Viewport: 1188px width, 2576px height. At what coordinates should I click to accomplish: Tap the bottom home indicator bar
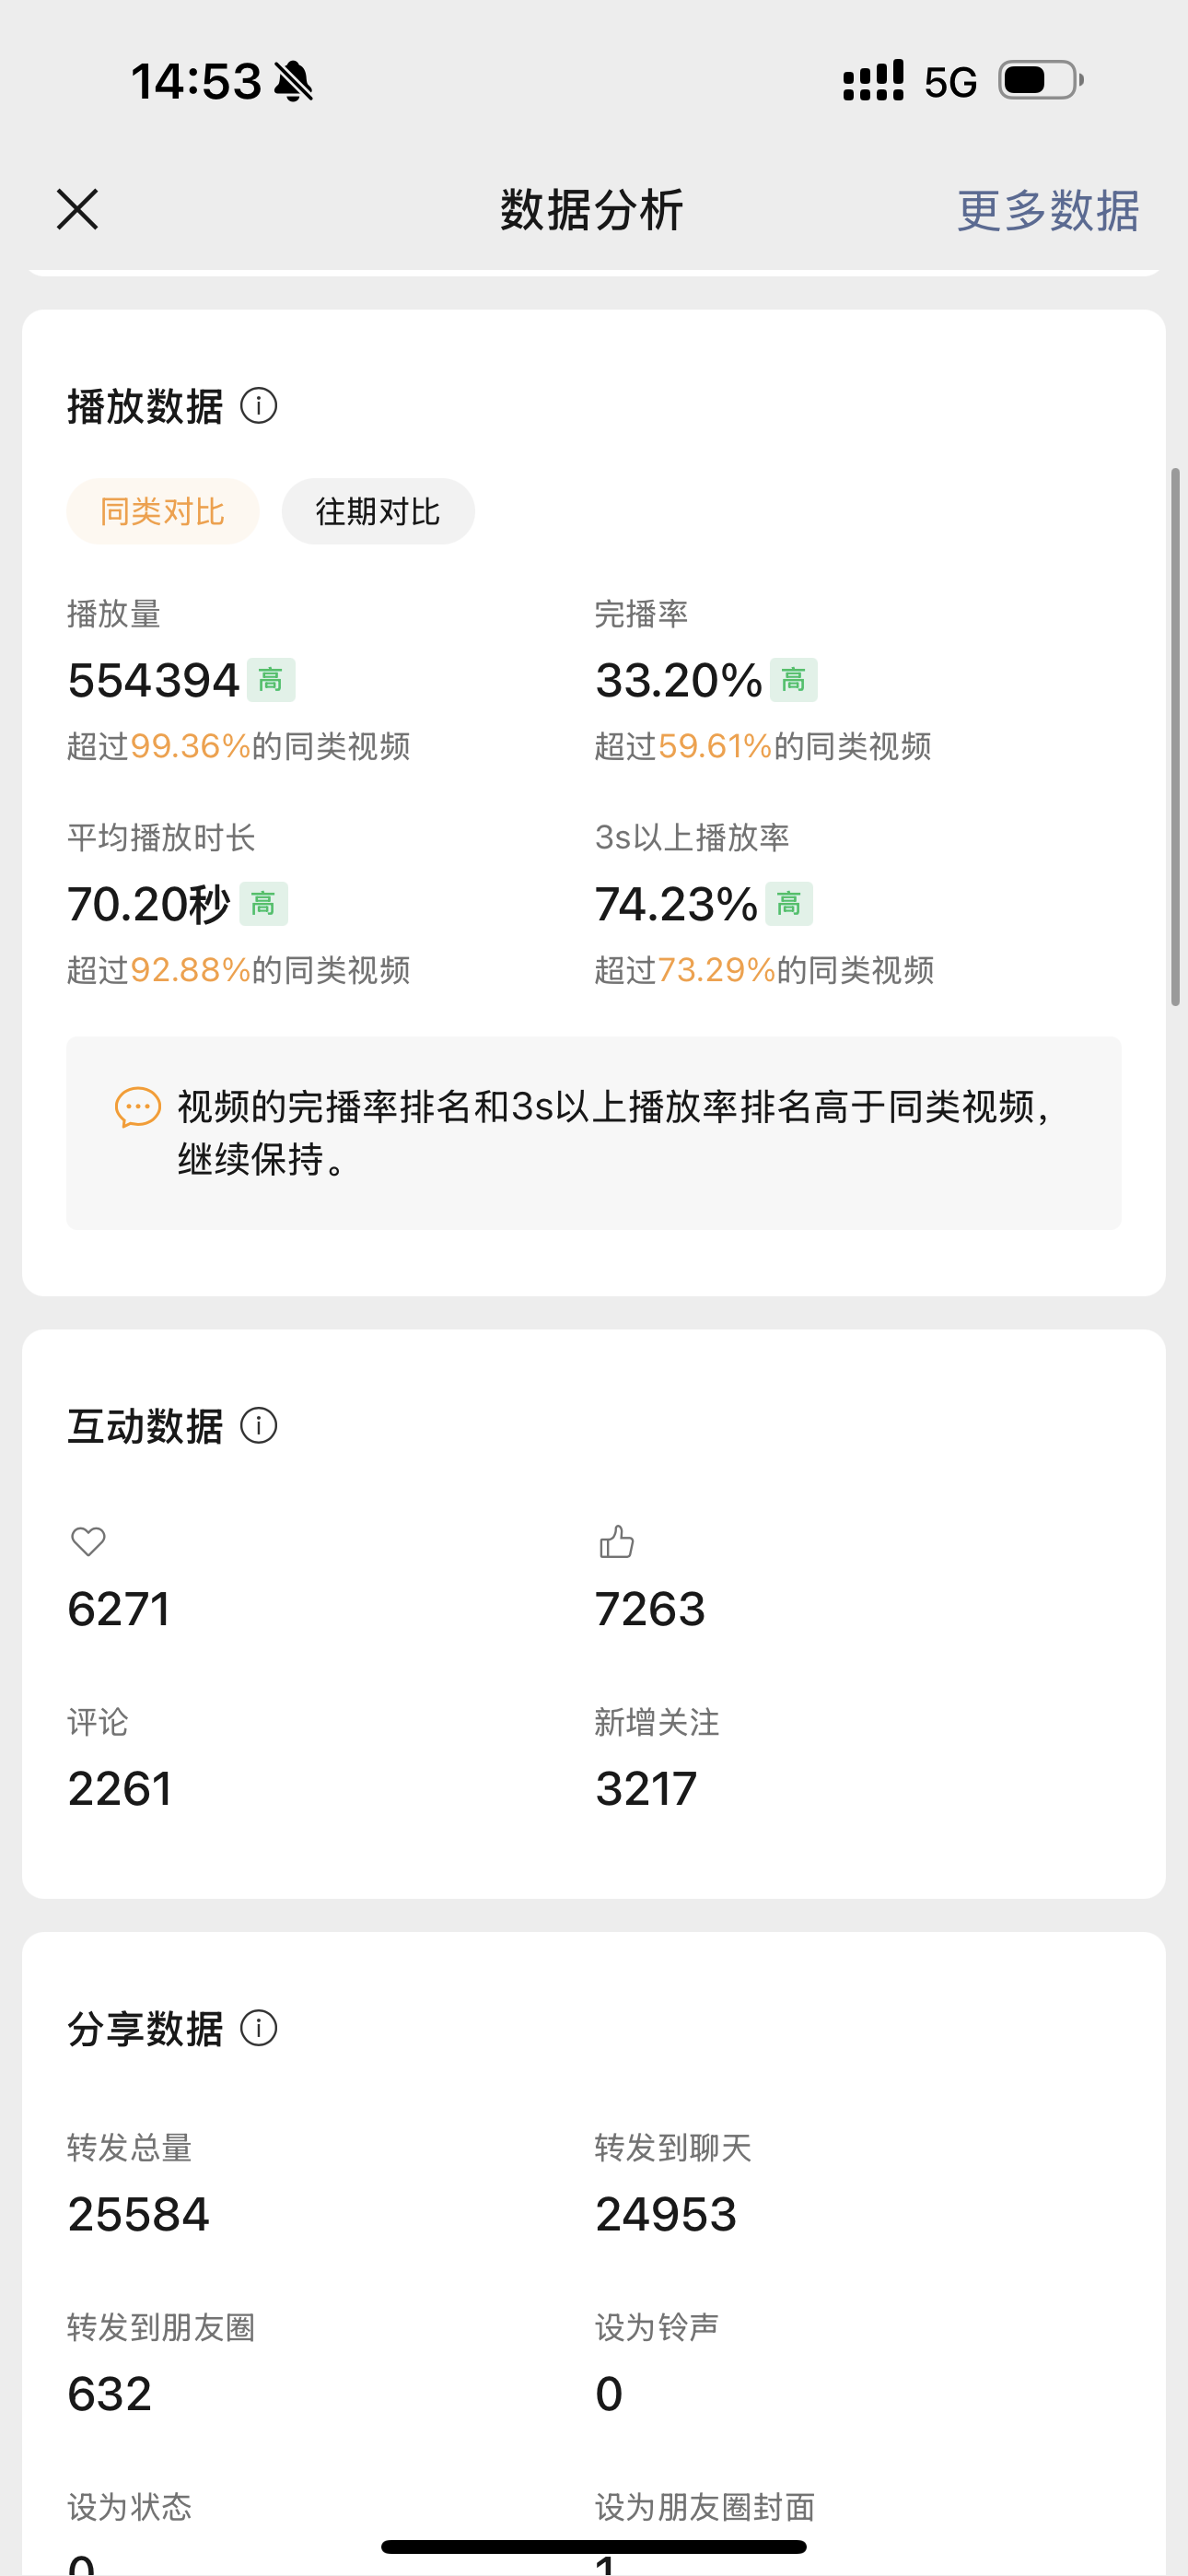pyautogui.click(x=594, y=2546)
